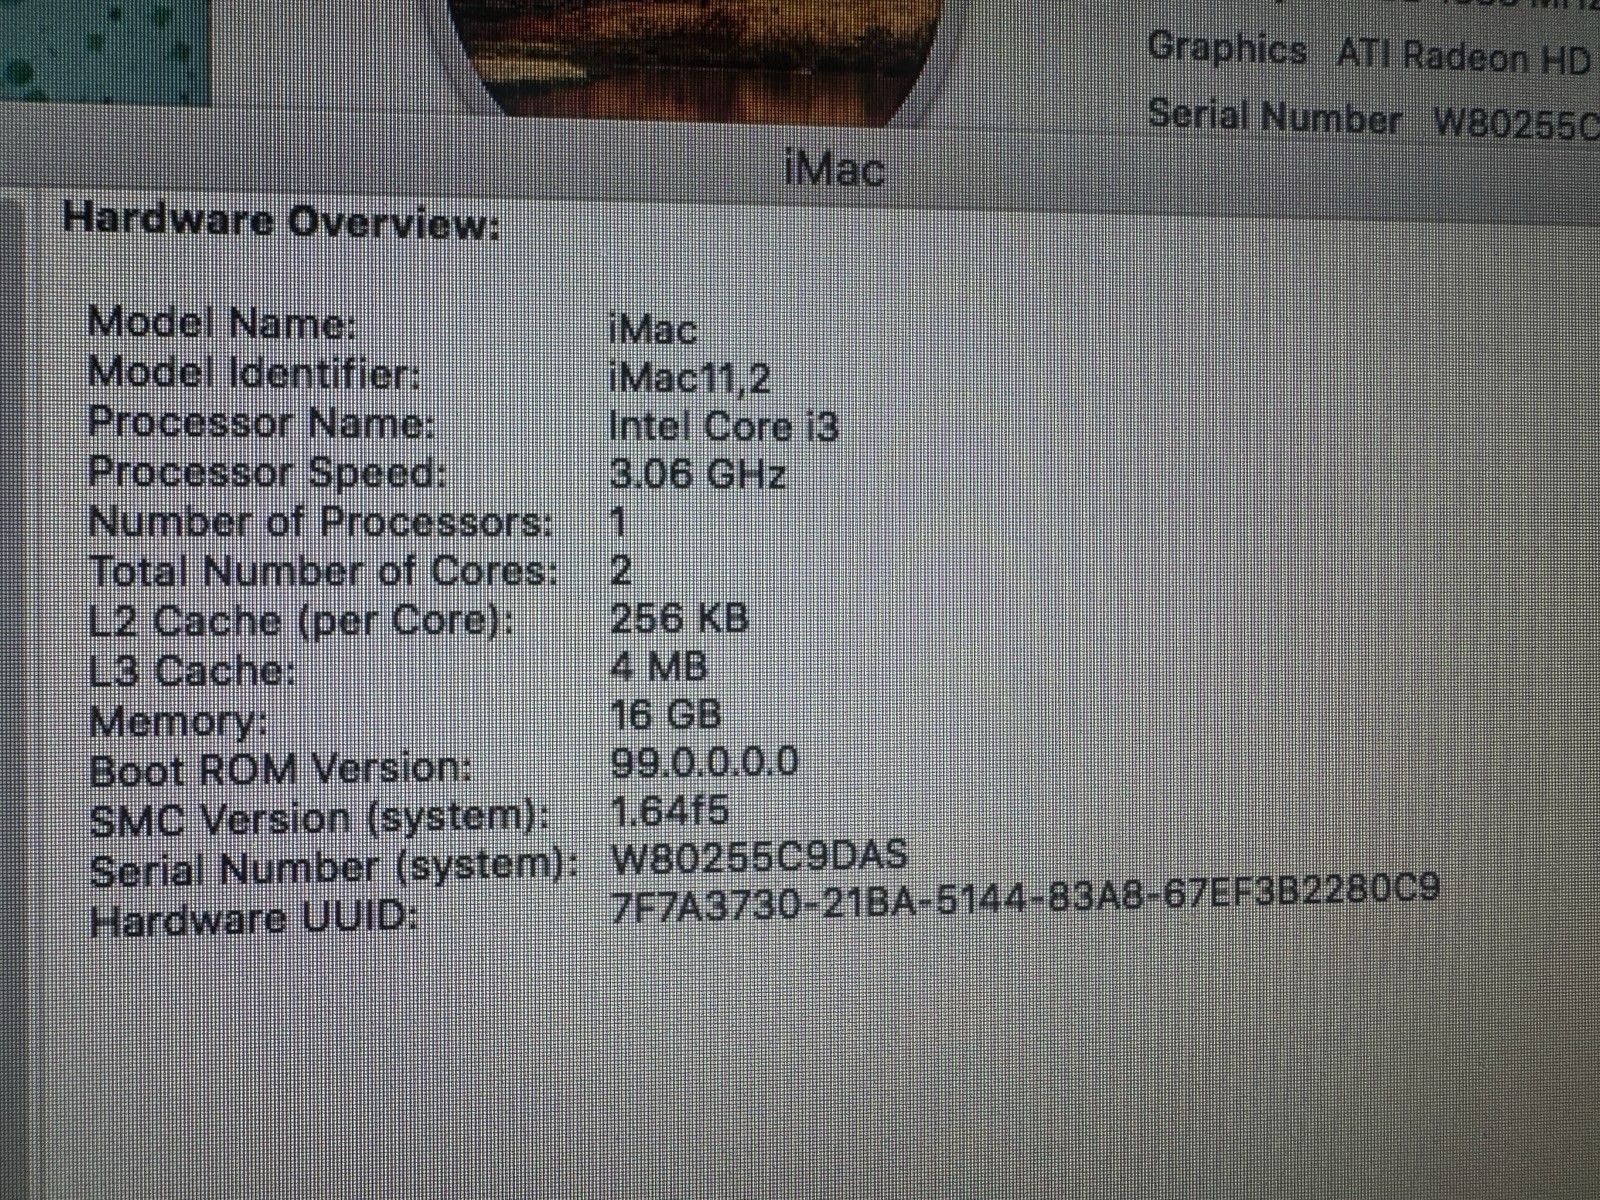The height and width of the screenshot is (1200, 1600).
Task: Select the 1.64f5 SMC version value
Action: click(x=670, y=809)
